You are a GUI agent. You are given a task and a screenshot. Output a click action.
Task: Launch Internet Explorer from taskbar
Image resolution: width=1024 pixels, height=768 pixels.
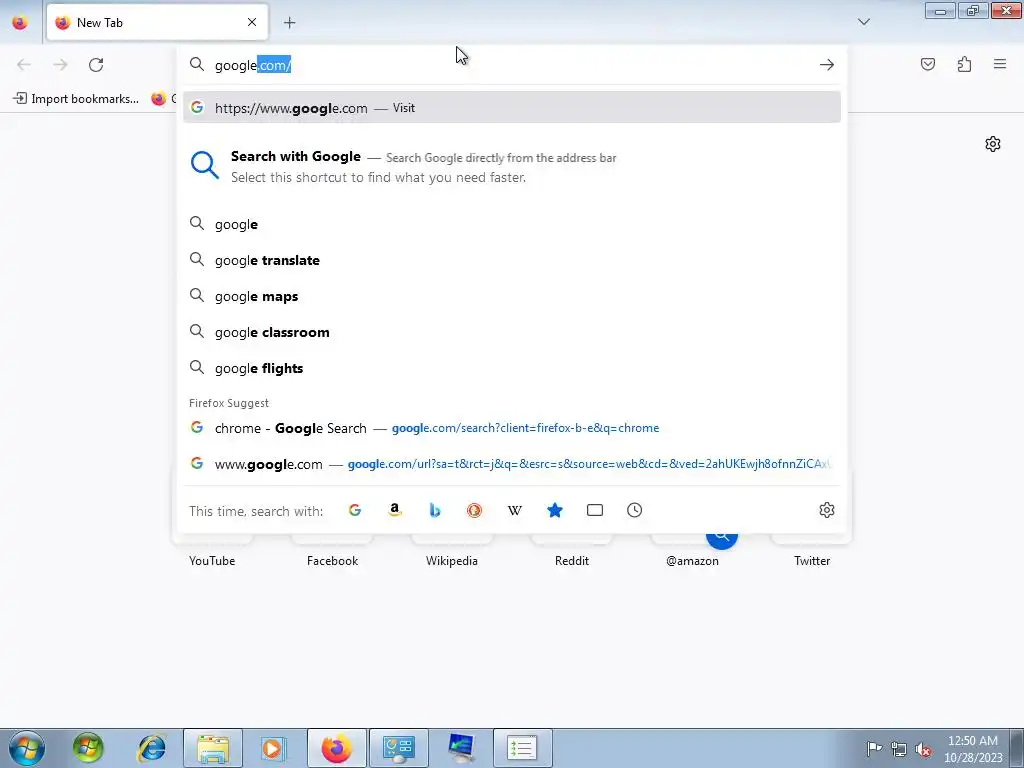coord(152,748)
